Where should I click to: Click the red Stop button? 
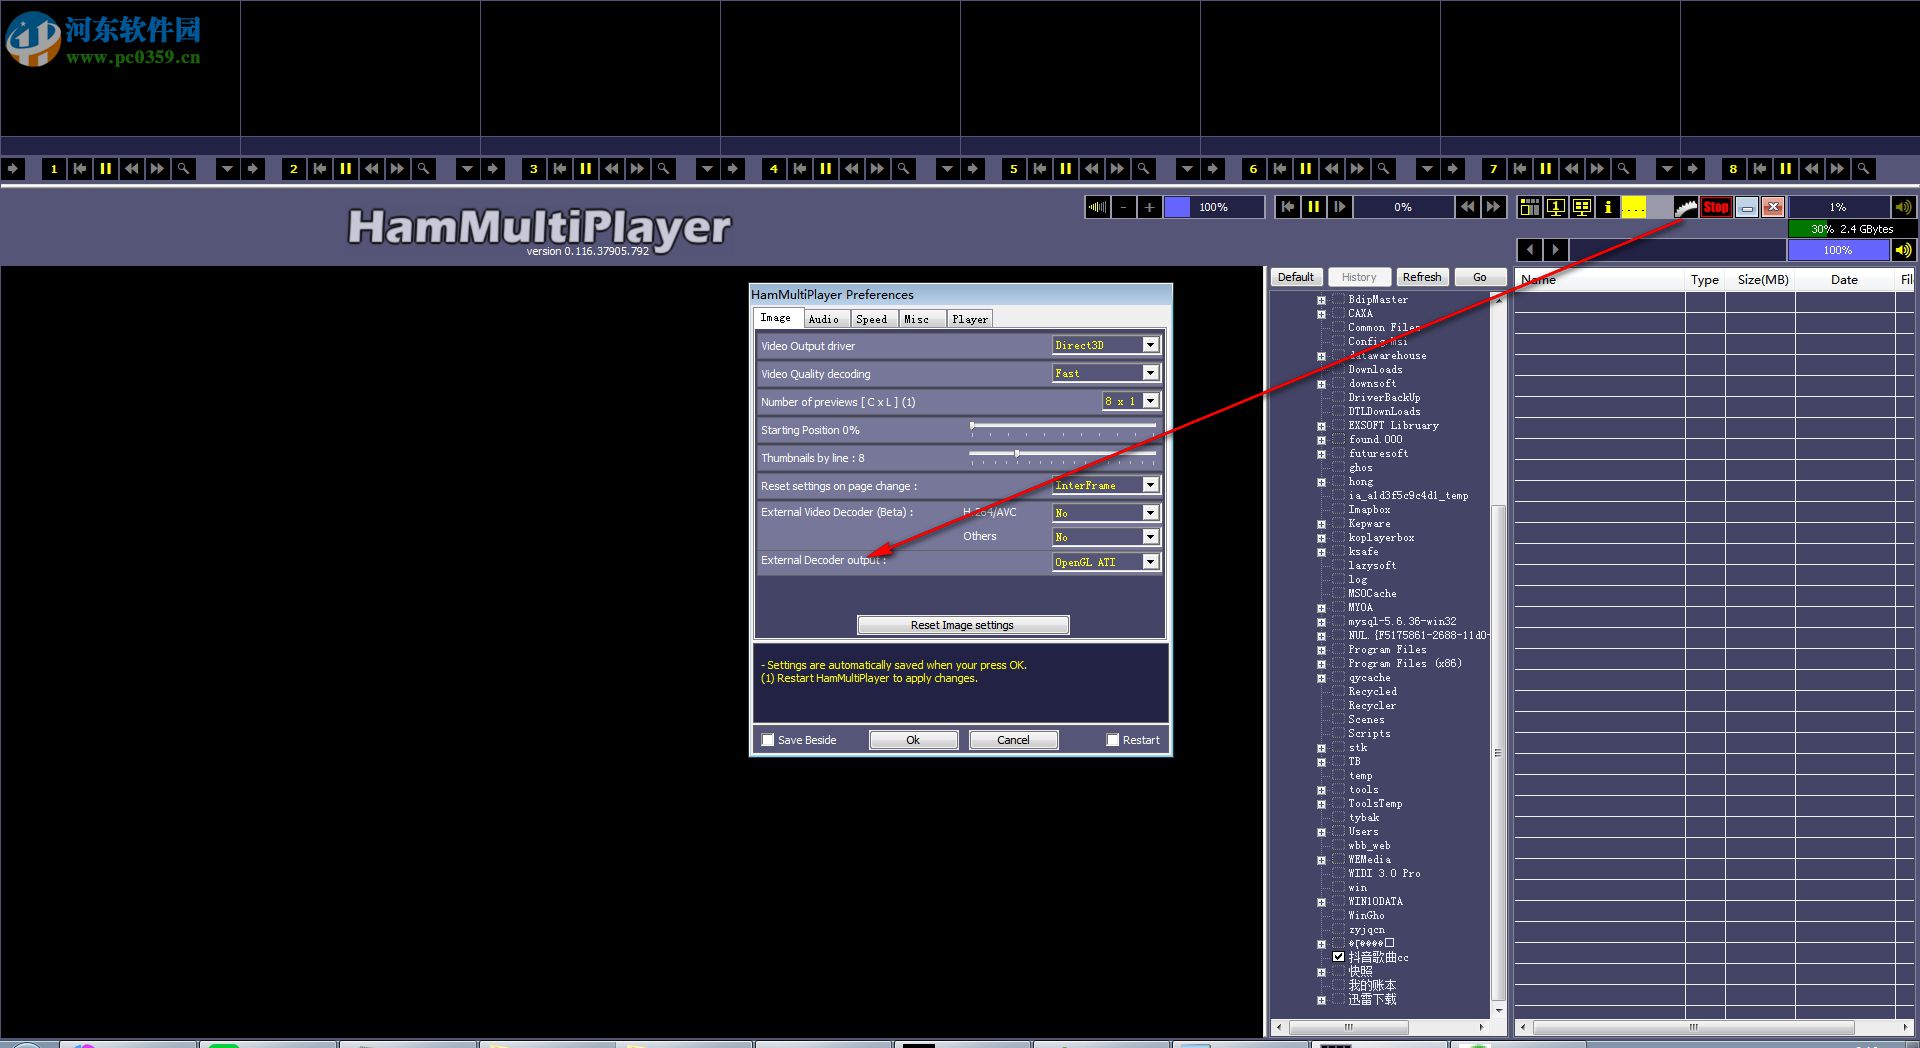tap(1716, 207)
